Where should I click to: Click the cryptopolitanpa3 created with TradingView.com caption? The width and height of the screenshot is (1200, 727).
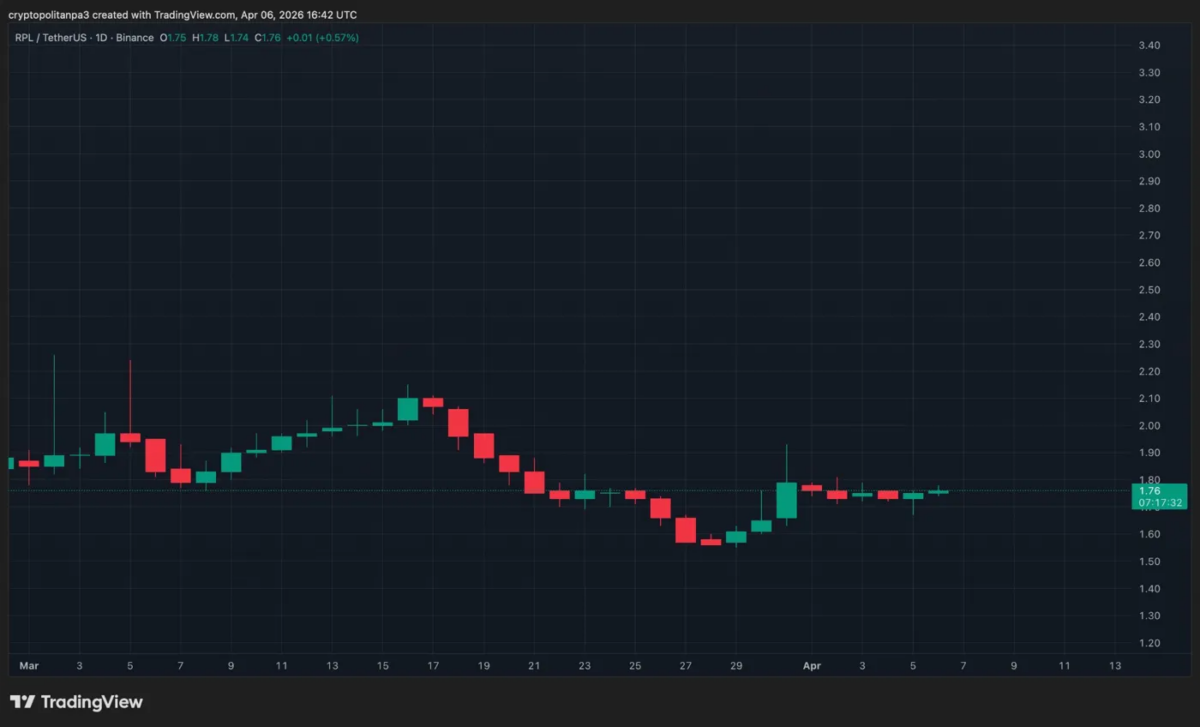(x=182, y=15)
